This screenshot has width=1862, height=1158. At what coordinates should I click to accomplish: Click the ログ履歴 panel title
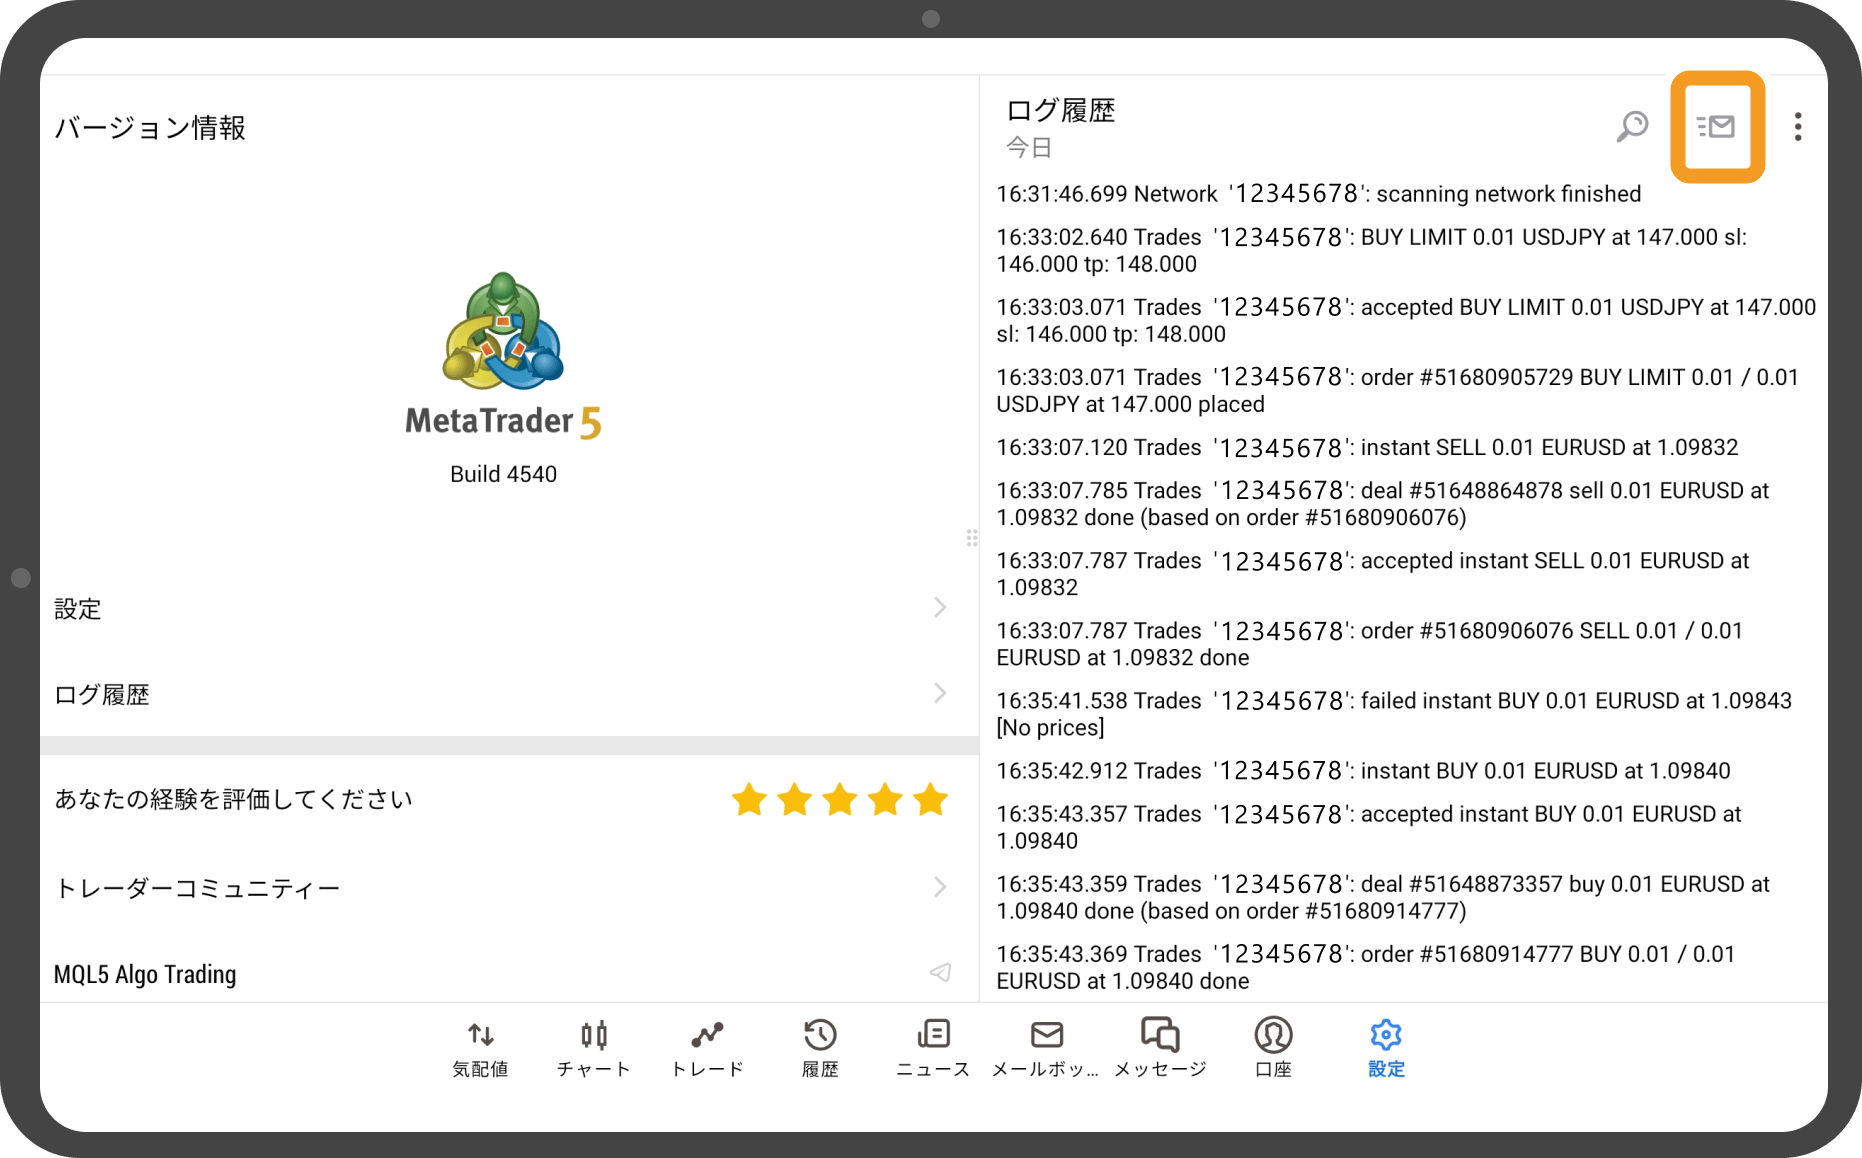pyautogui.click(x=1060, y=110)
